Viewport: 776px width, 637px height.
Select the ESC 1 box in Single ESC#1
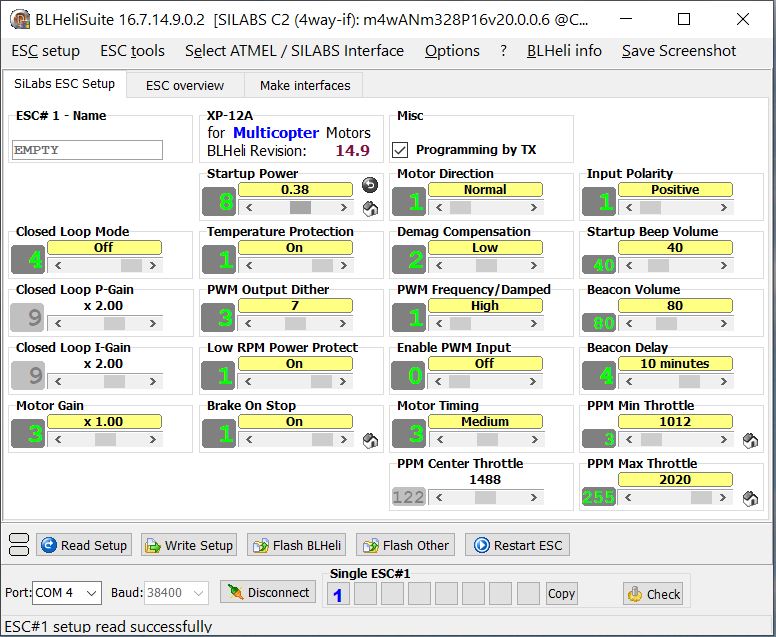click(x=337, y=594)
